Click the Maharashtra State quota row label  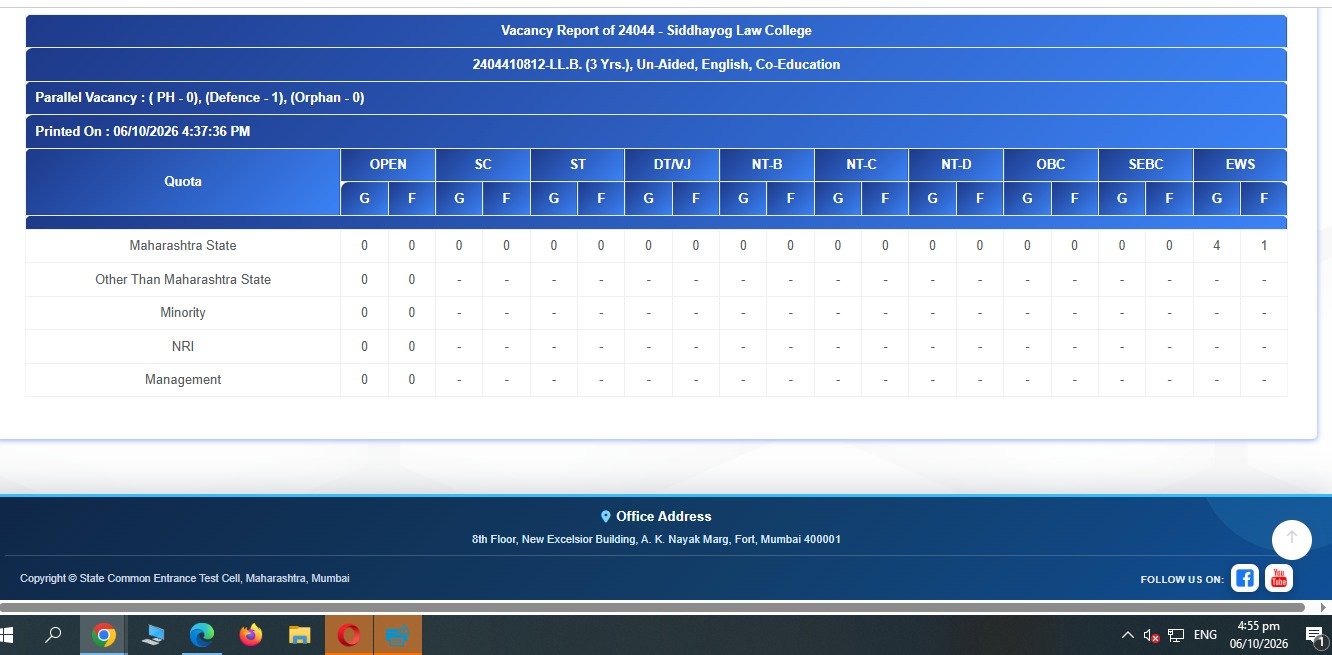(183, 246)
